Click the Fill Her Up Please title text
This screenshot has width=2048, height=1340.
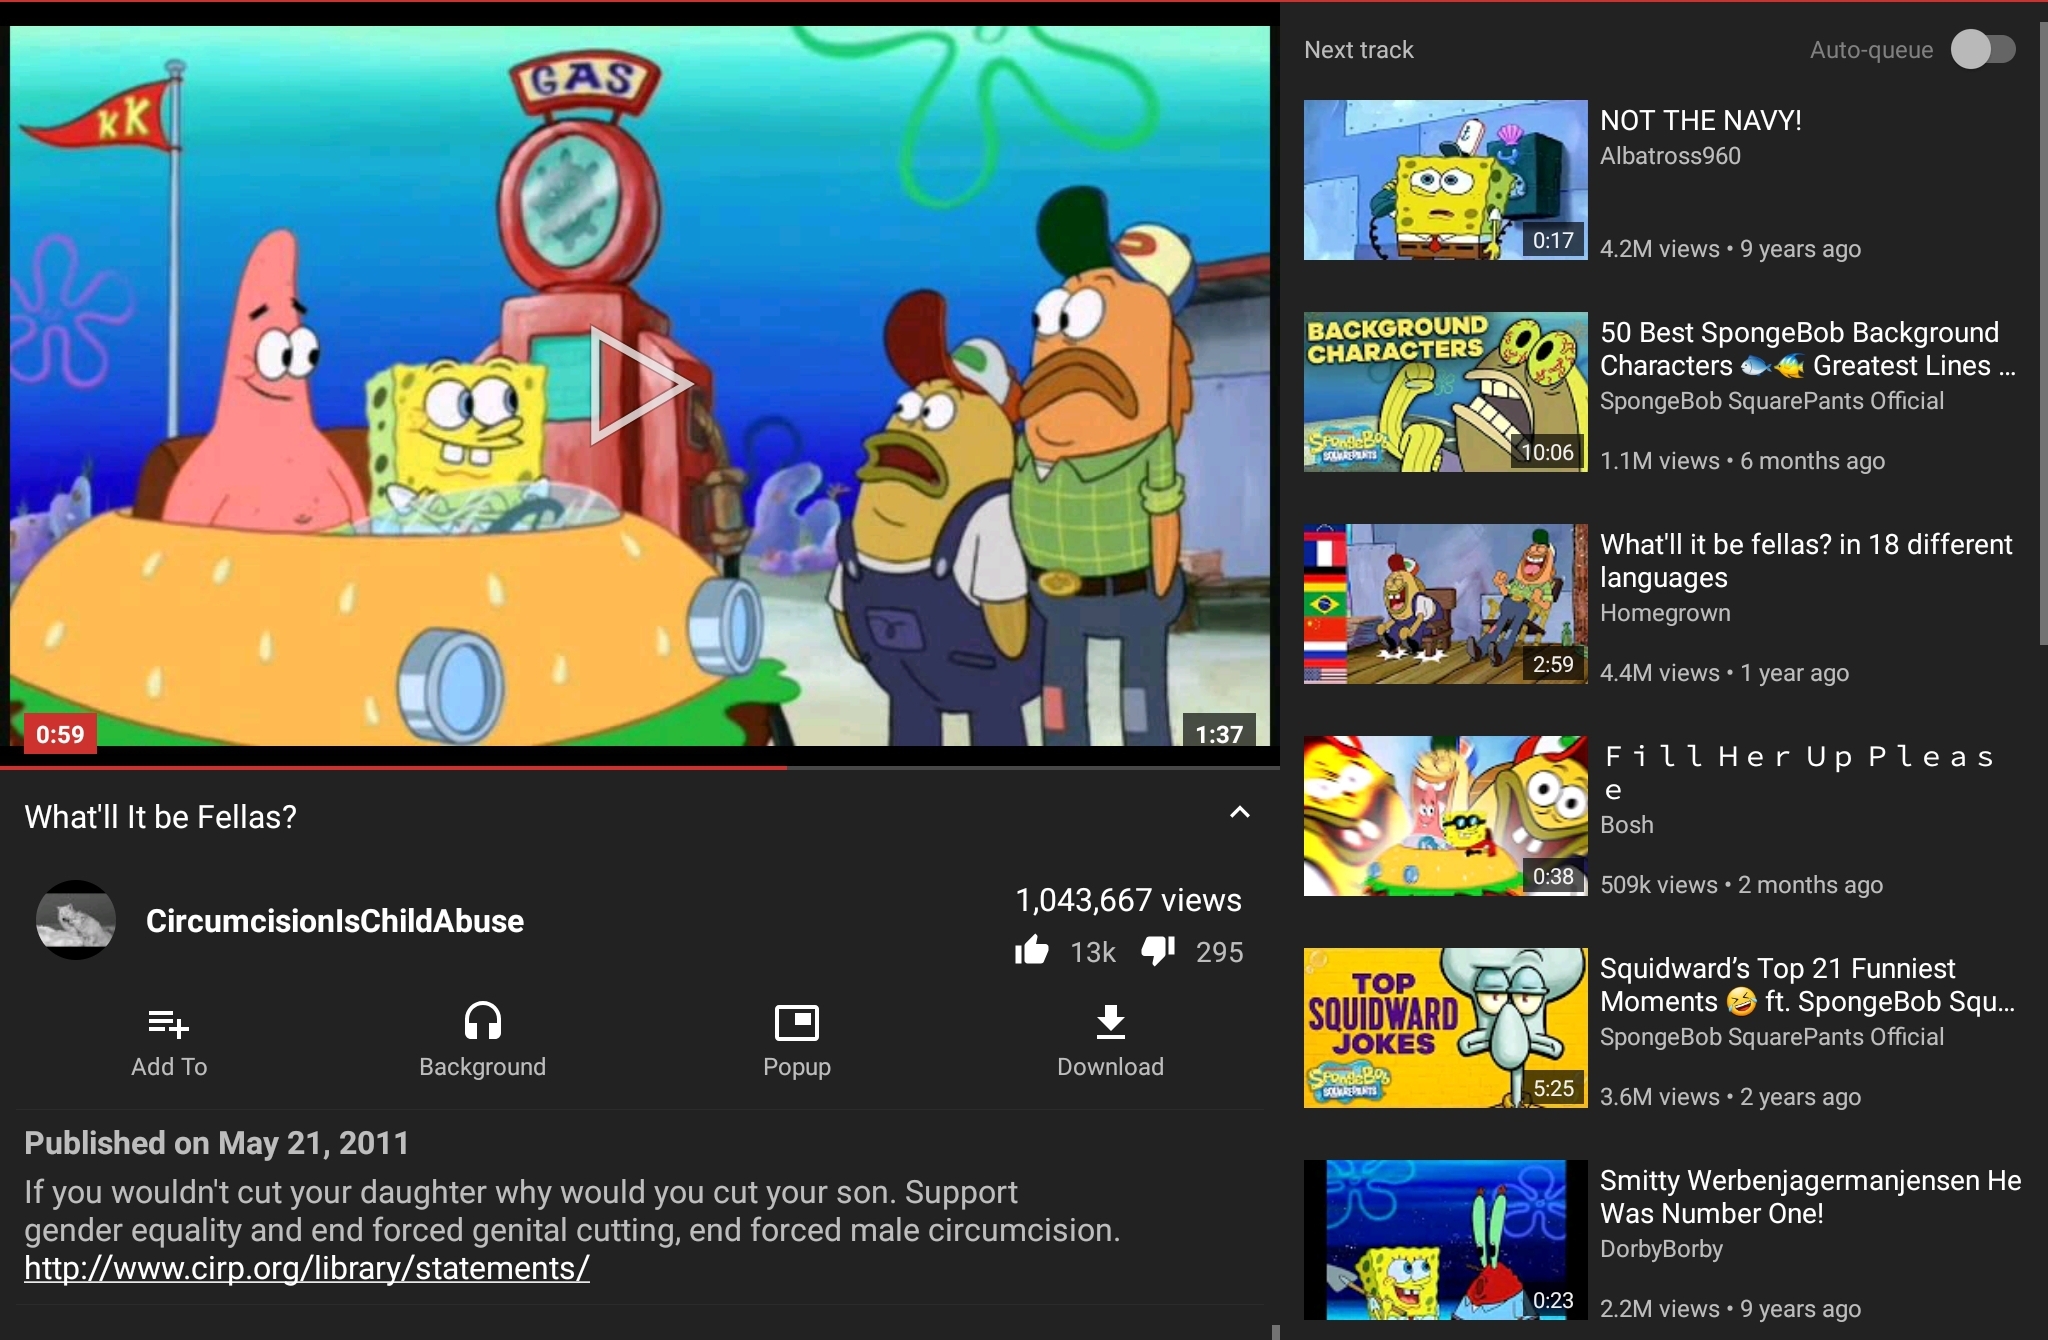click(1799, 773)
